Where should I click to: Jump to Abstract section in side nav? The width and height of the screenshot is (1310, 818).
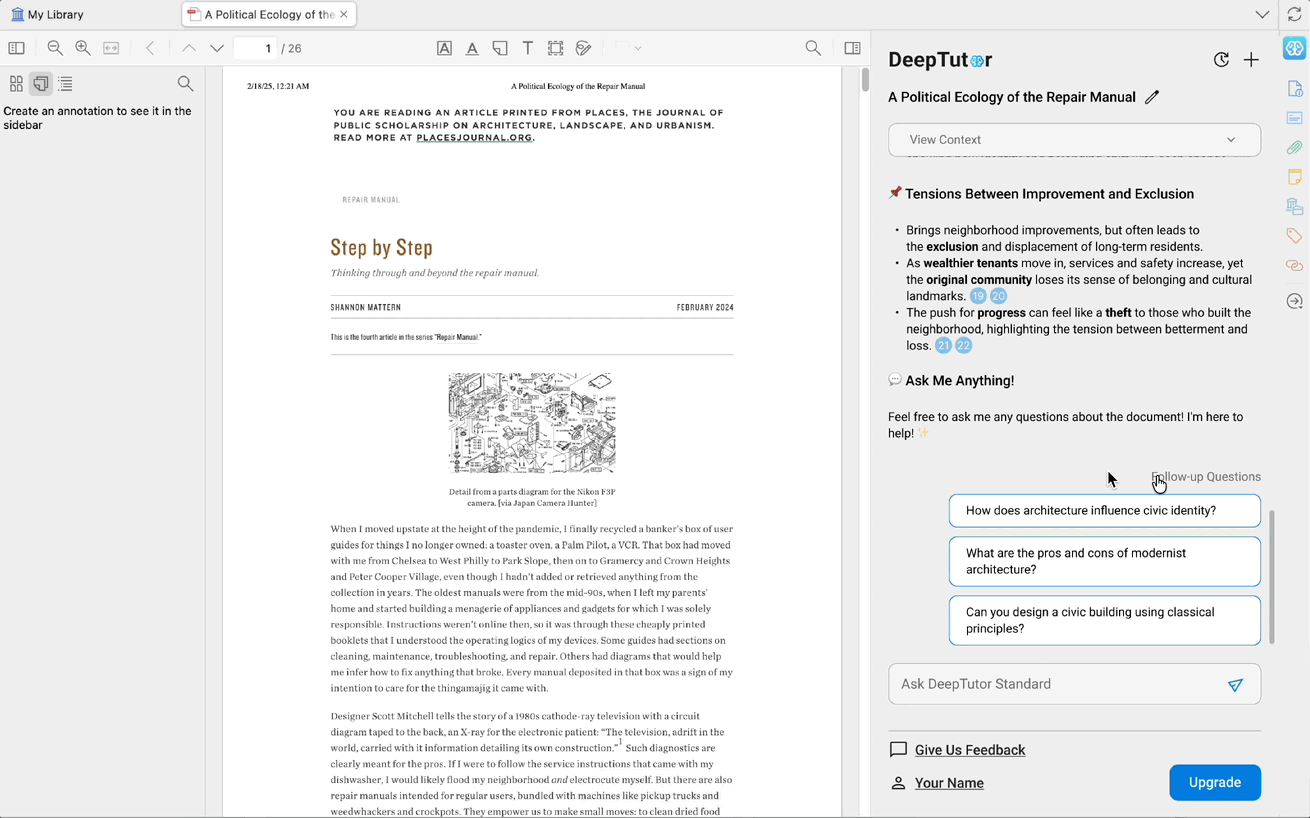pyautogui.click(x=1295, y=118)
